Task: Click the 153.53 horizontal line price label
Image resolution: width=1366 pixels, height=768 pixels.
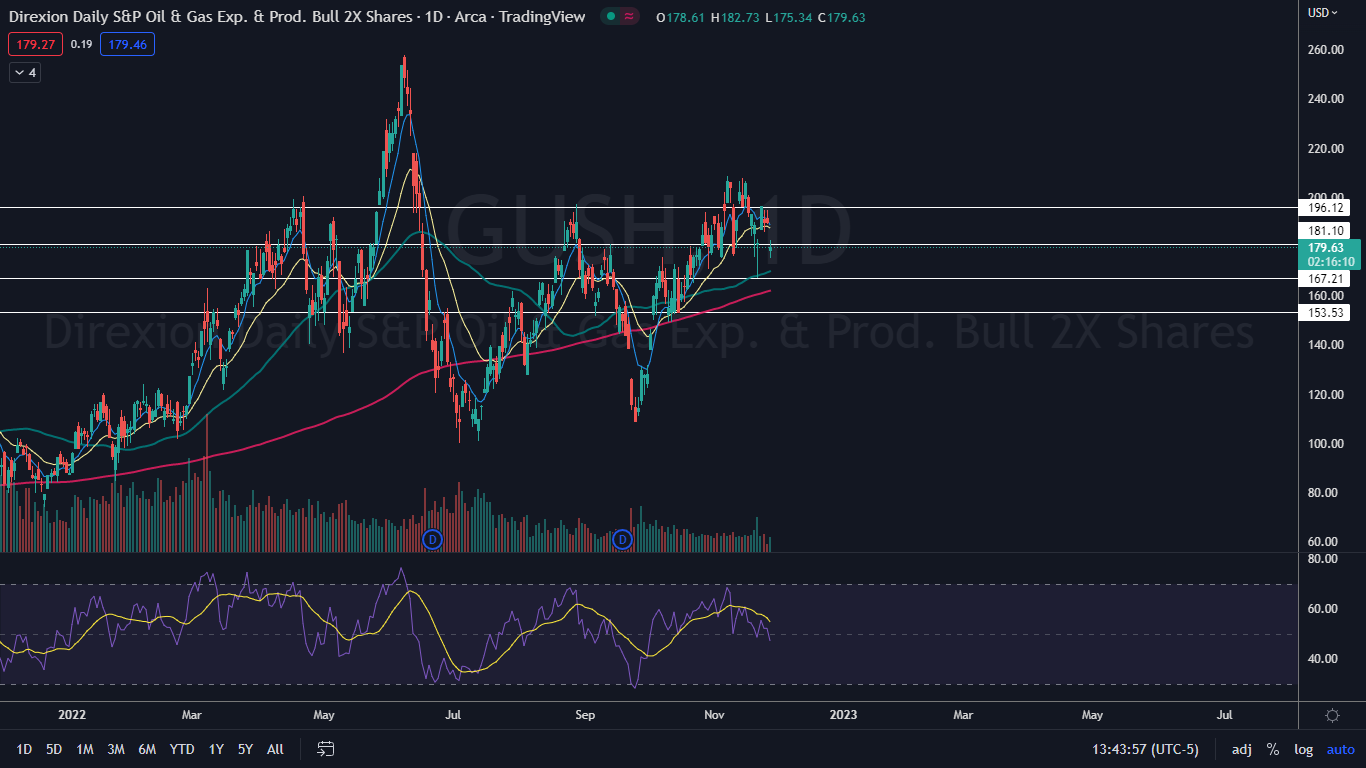Action: [1323, 313]
